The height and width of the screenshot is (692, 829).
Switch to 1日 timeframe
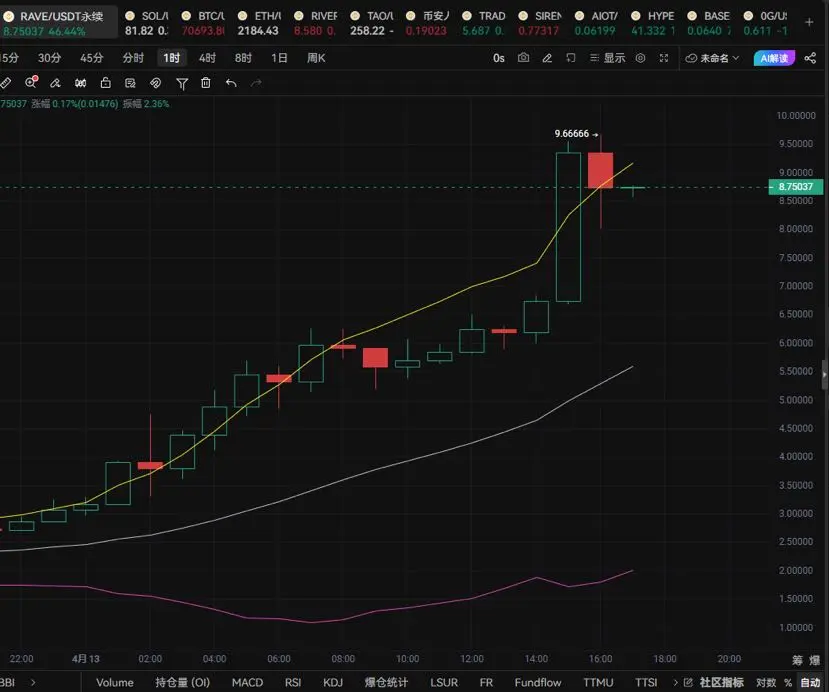pos(279,58)
